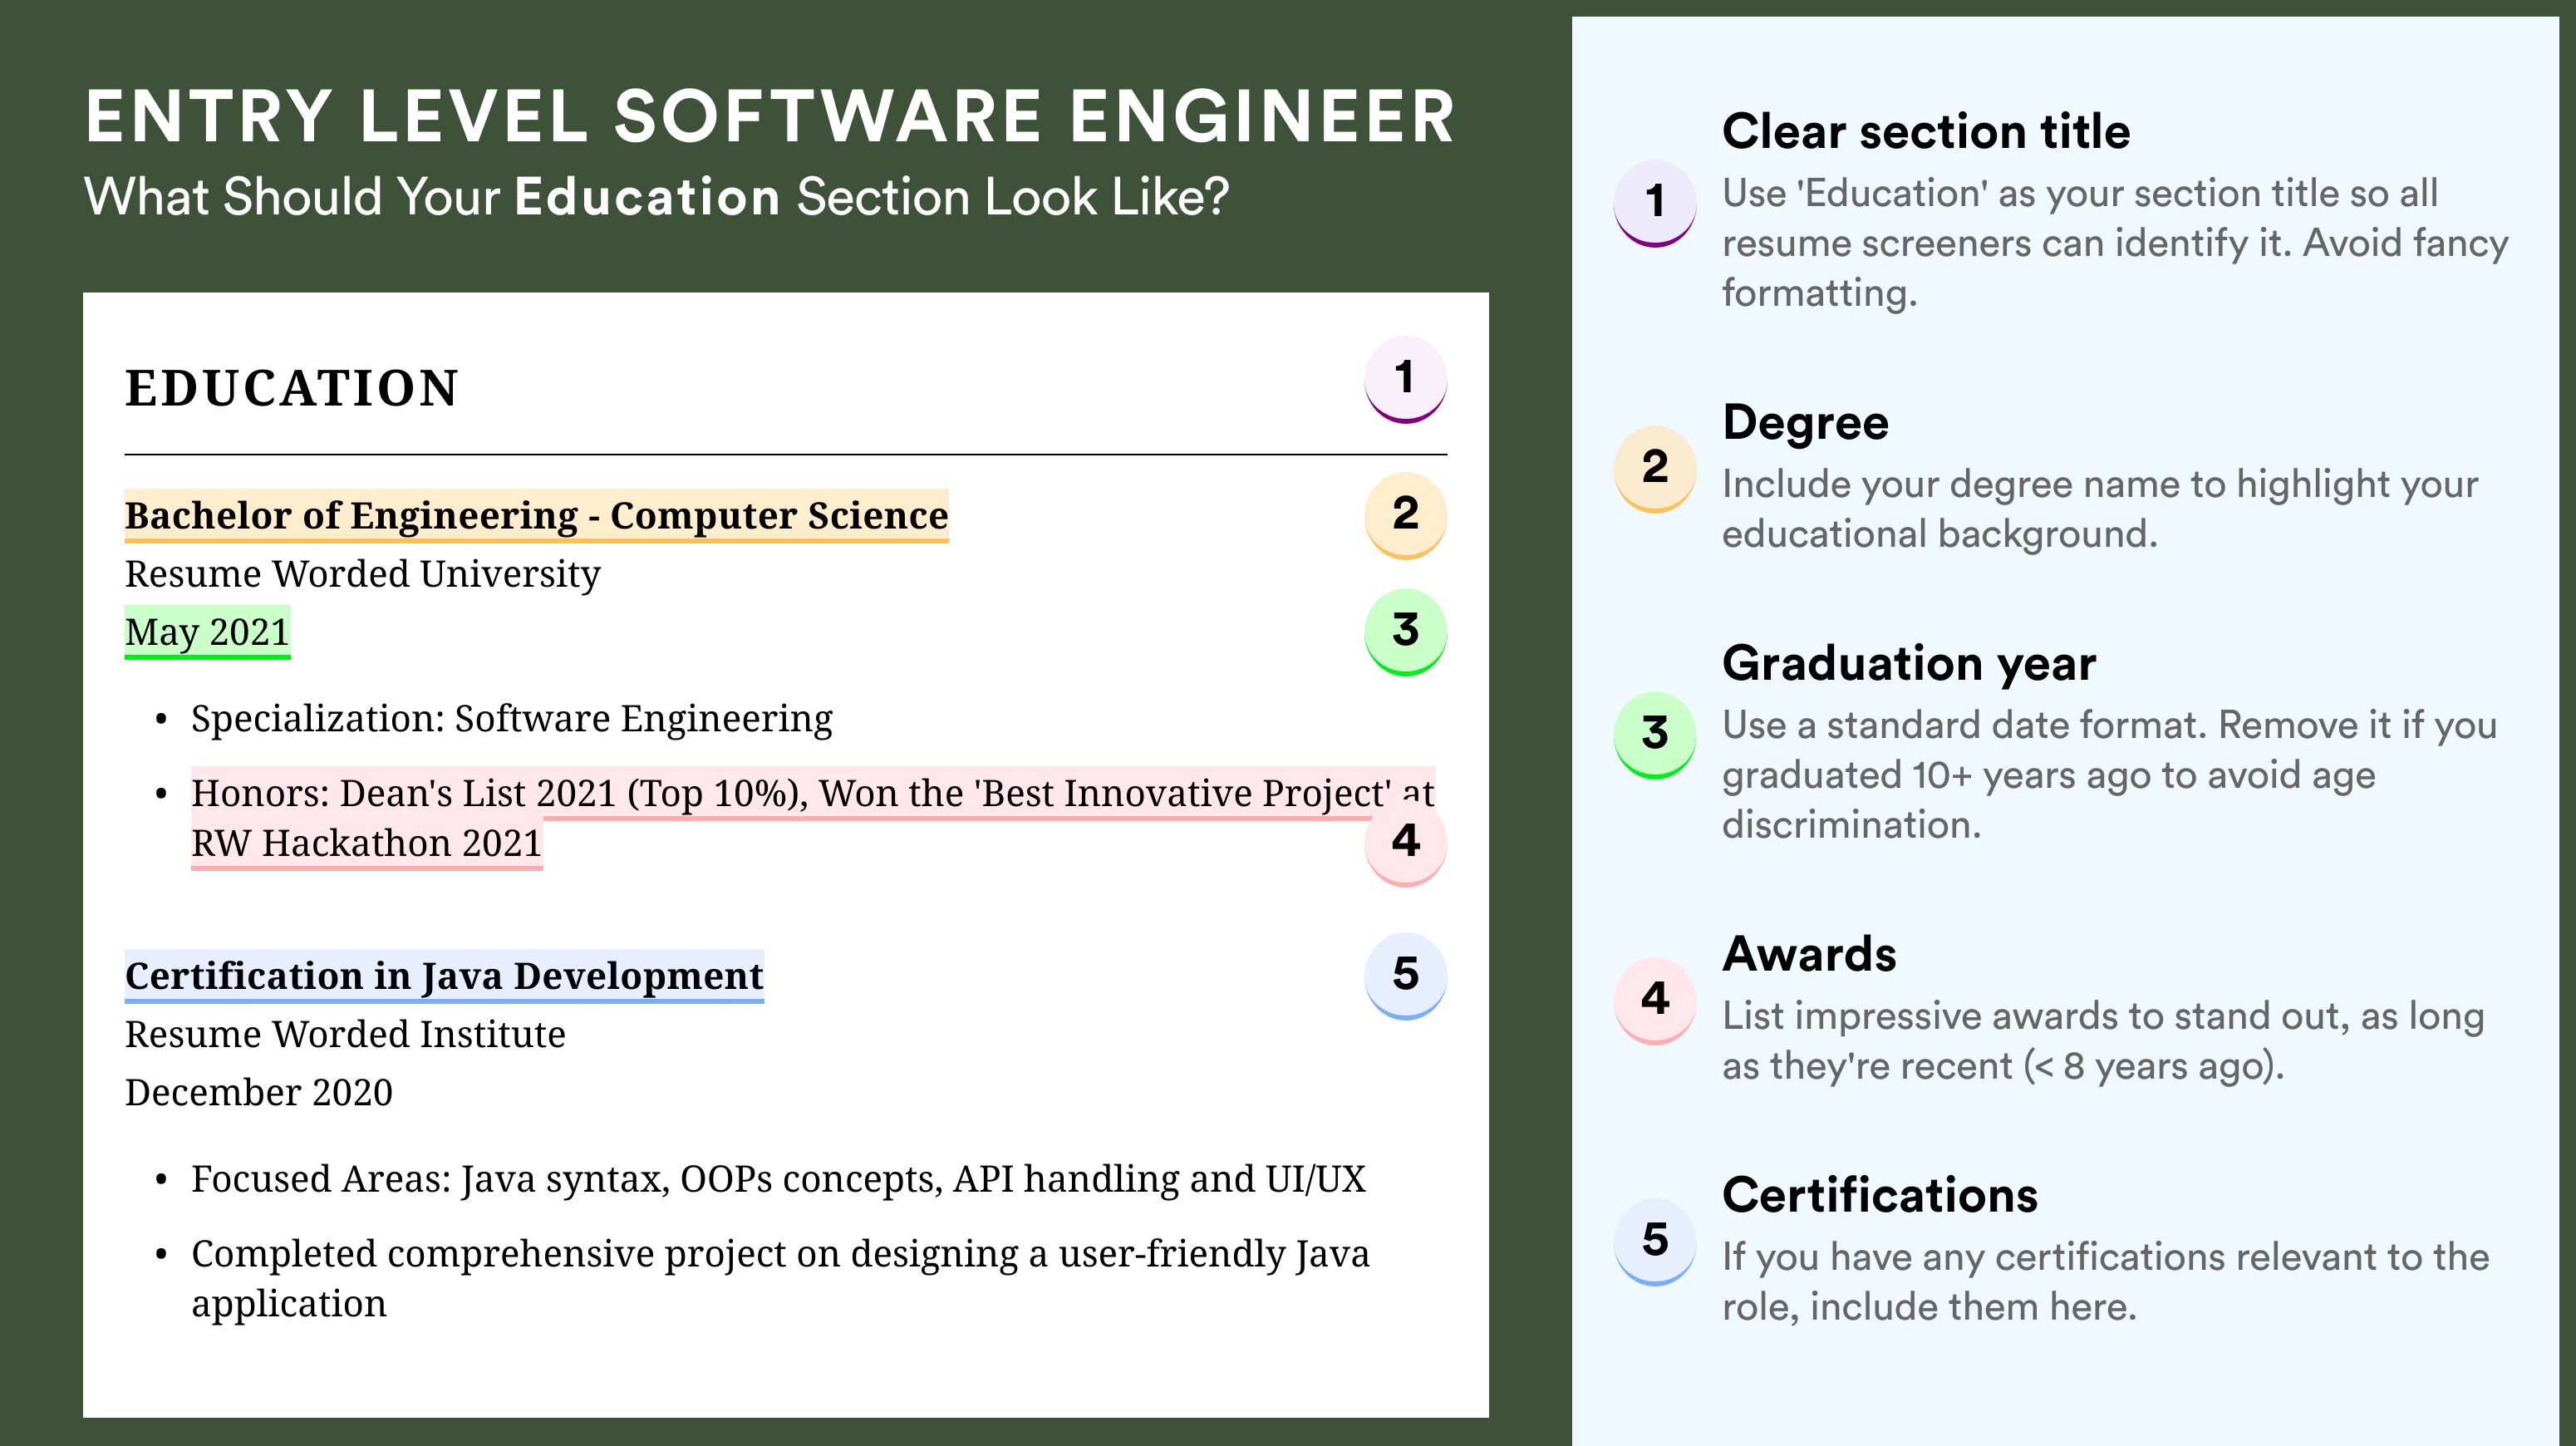Select 'Certification in Java Development' highlighted heading

444,975
